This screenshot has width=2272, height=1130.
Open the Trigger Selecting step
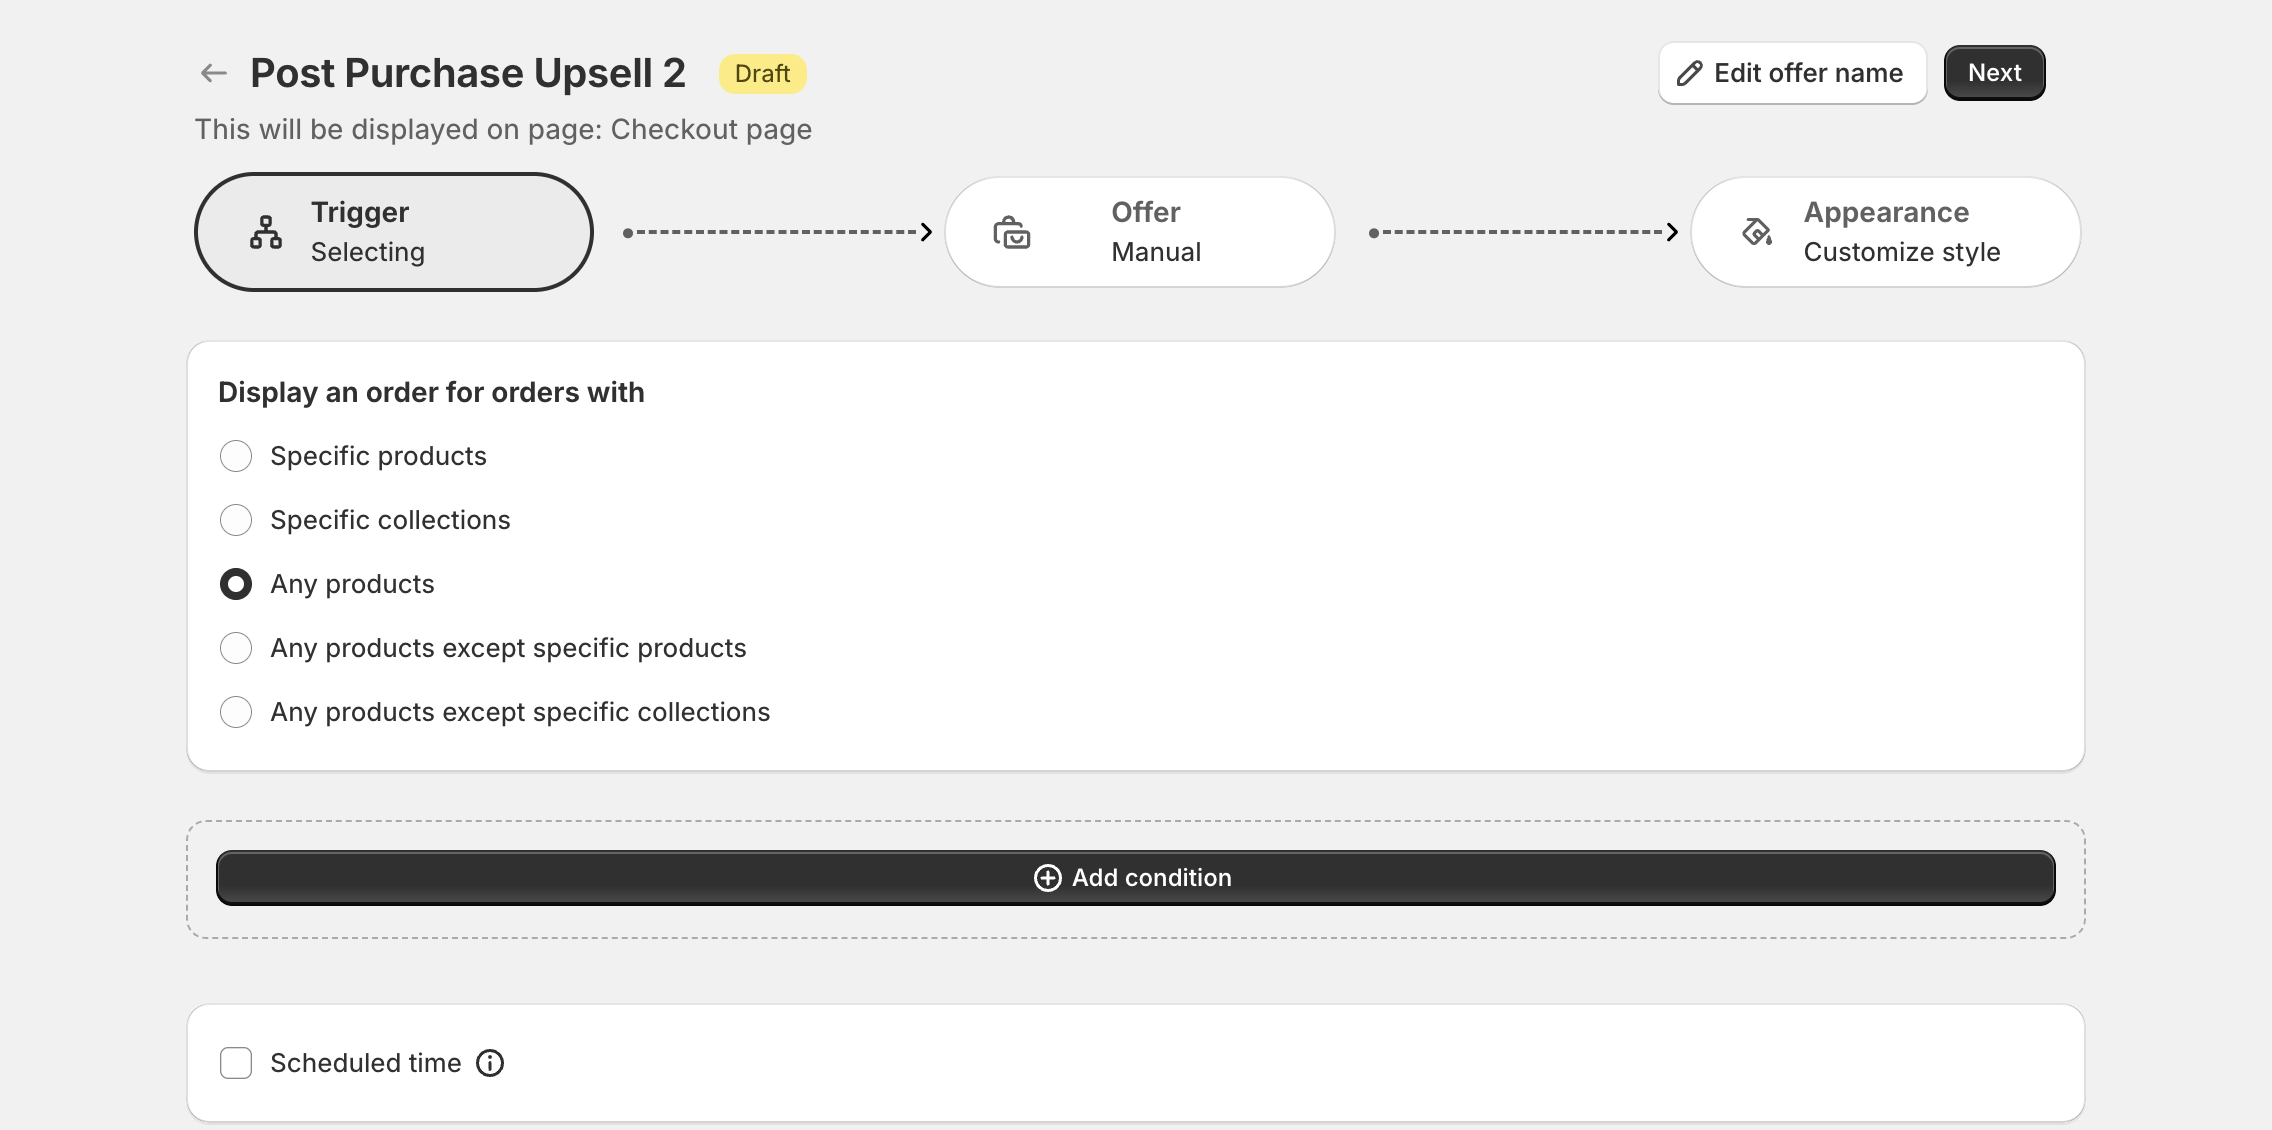(x=394, y=232)
